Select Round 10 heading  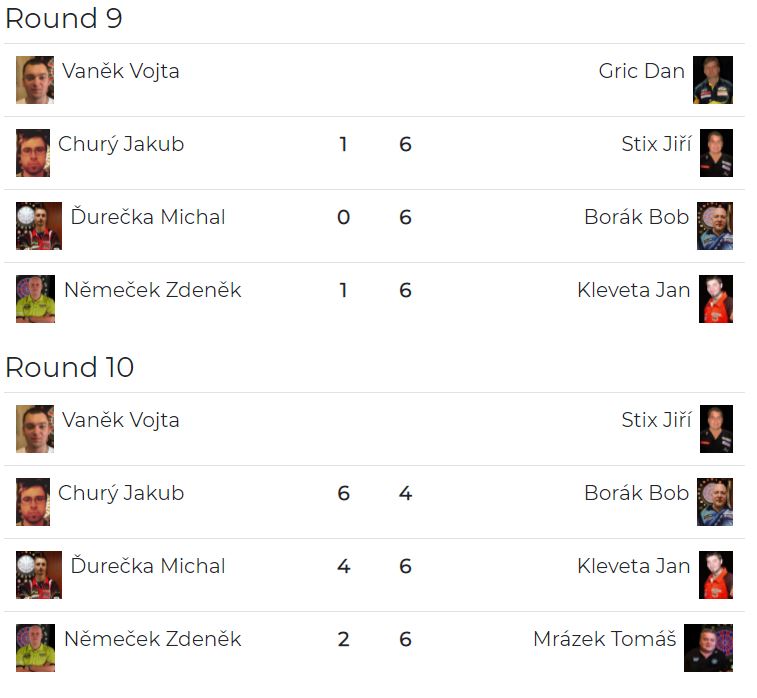[70, 367]
